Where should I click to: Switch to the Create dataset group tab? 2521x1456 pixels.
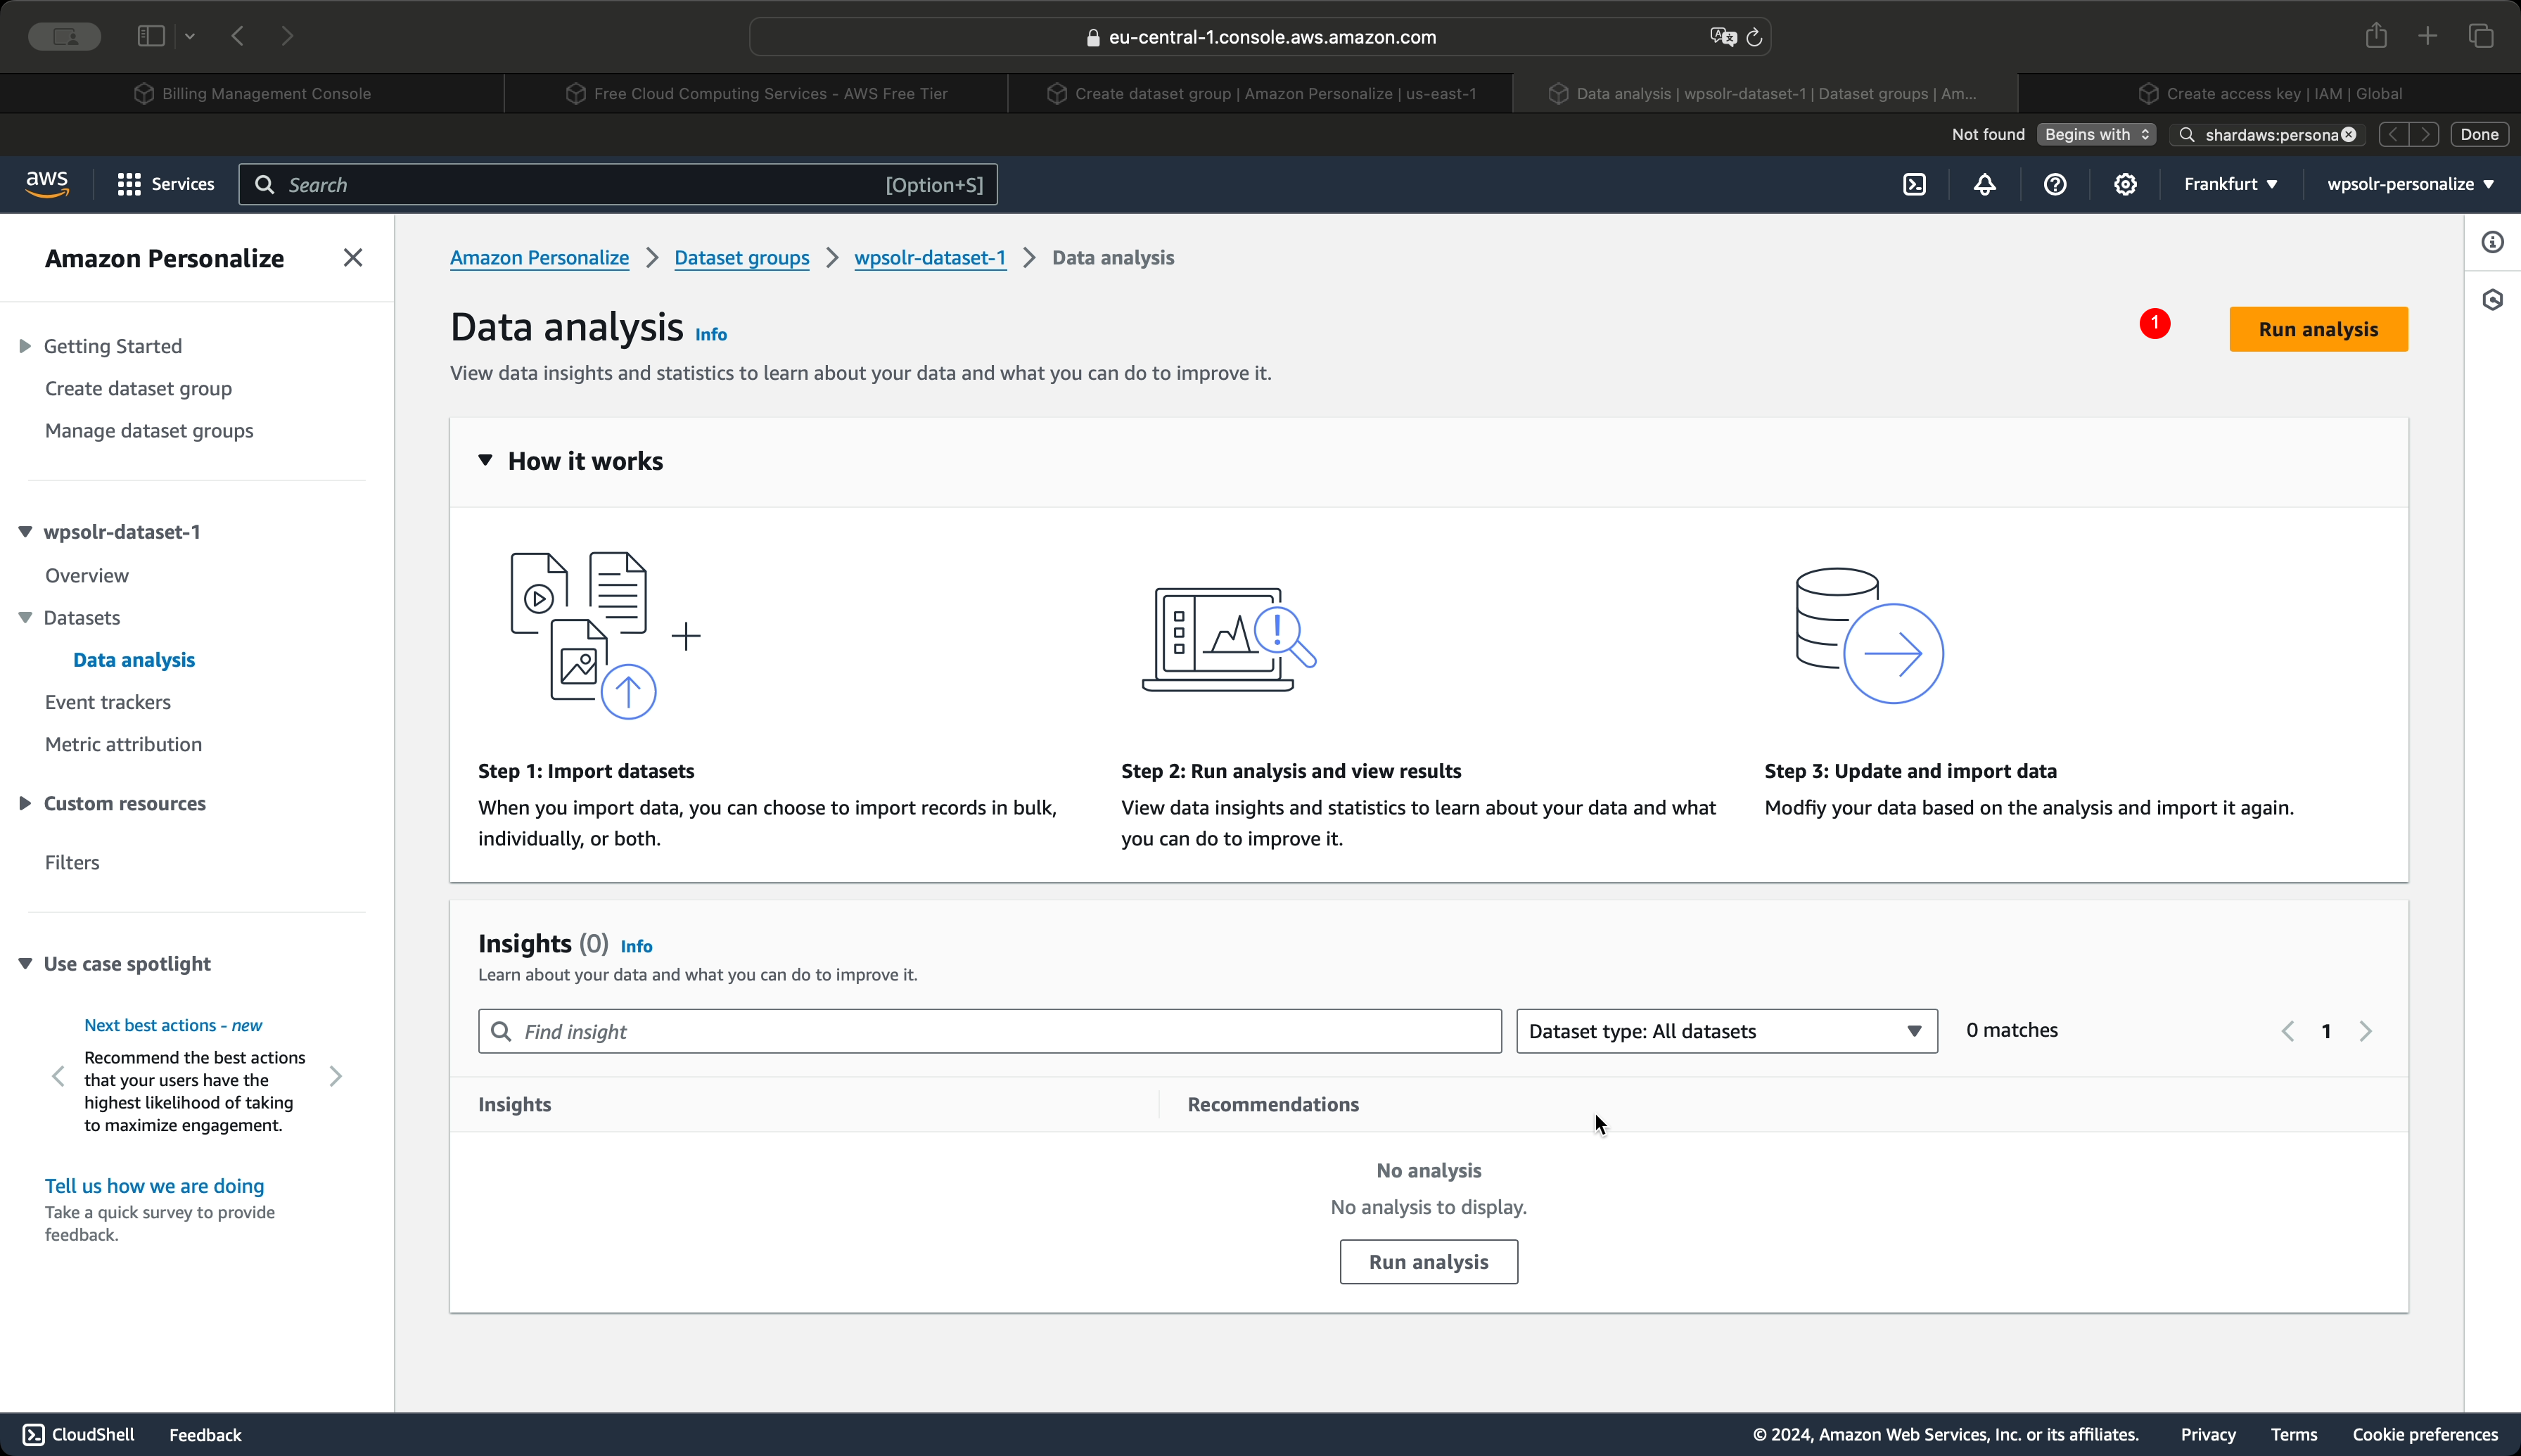coord(1261,93)
